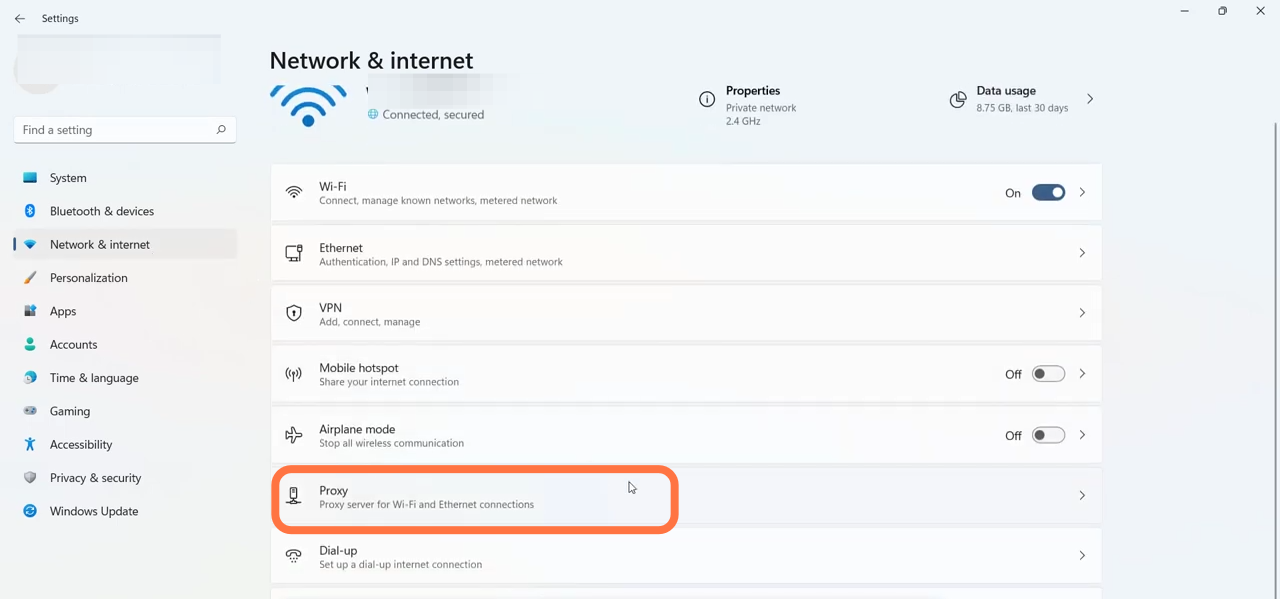Screen dimensions: 1280x599
Task: Click the Dial-up phone icon
Action: 294,555
